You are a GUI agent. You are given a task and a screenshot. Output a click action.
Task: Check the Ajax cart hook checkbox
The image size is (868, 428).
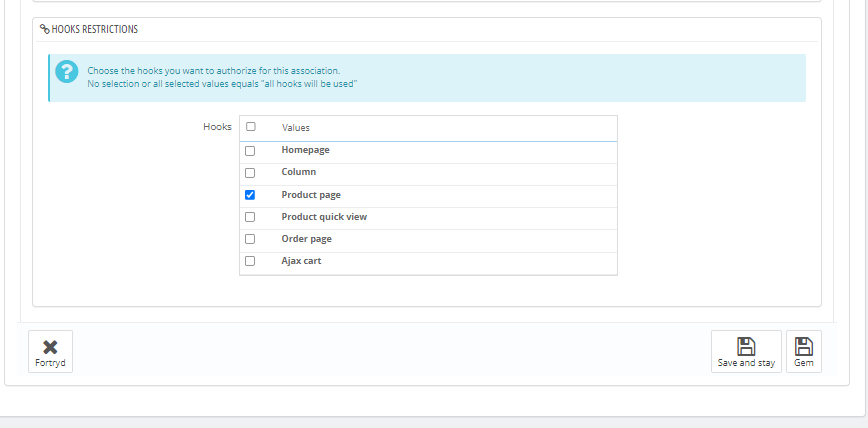click(x=250, y=261)
